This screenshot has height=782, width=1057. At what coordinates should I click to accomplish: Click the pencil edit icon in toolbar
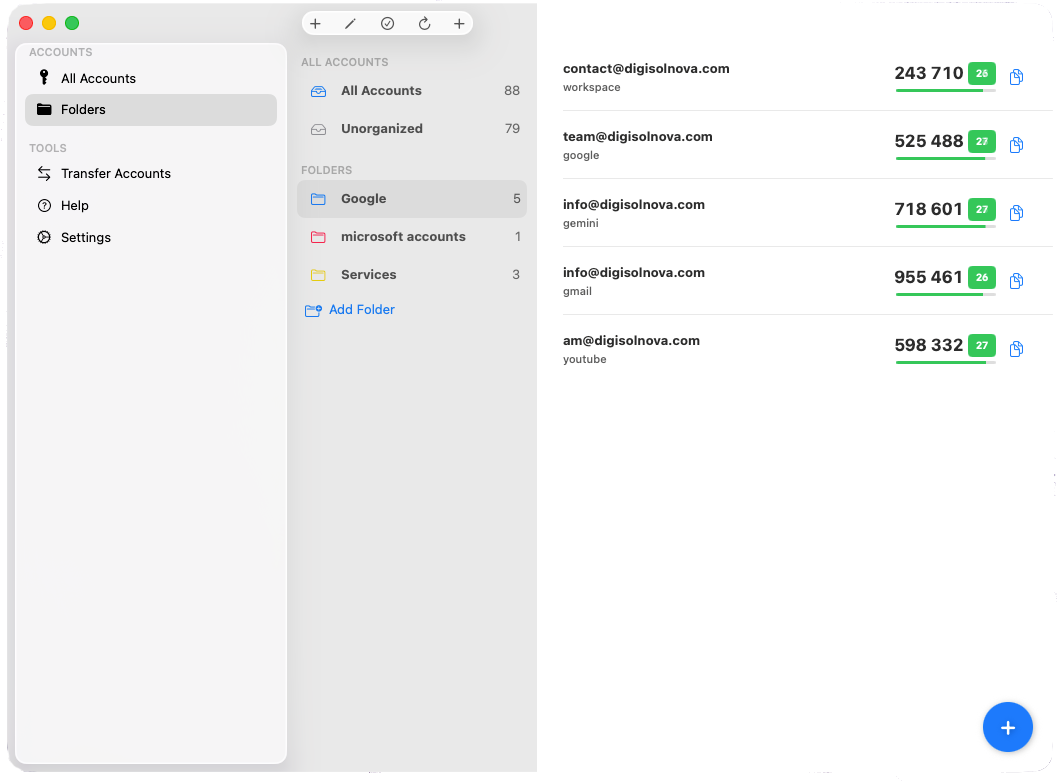pyautogui.click(x=351, y=23)
